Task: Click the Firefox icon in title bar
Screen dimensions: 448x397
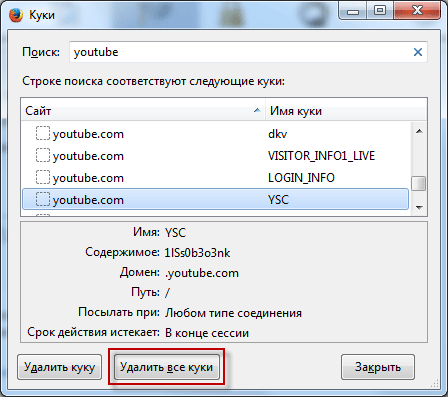Action: 16,15
